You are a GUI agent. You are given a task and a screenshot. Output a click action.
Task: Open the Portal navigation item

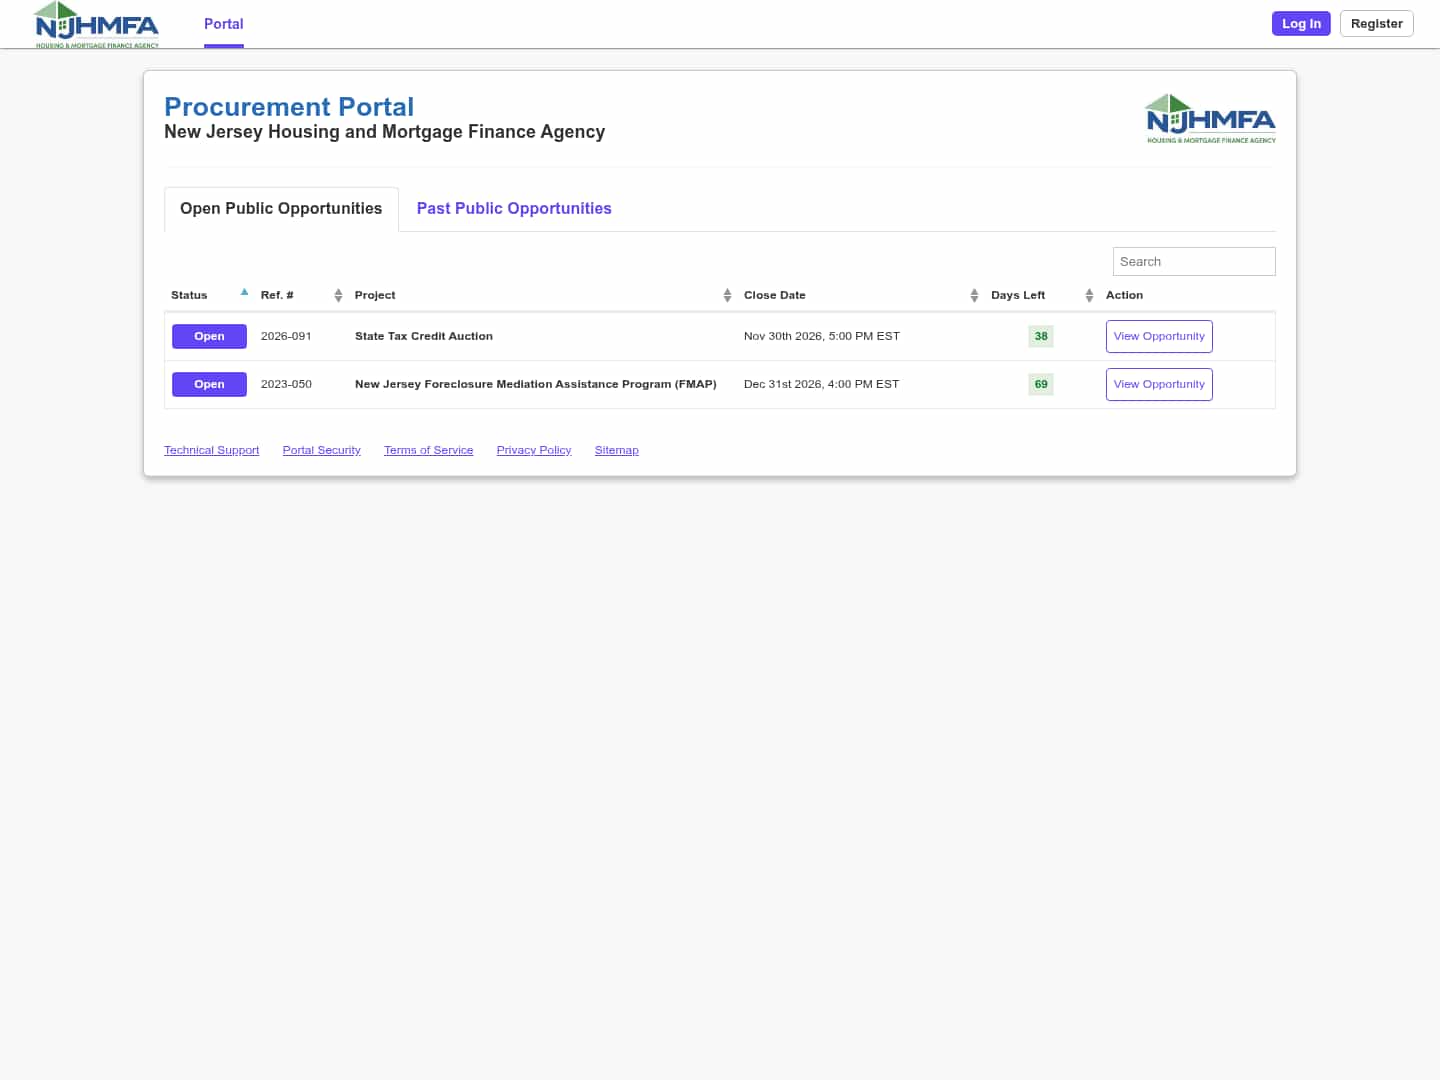[x=224, y=24]
